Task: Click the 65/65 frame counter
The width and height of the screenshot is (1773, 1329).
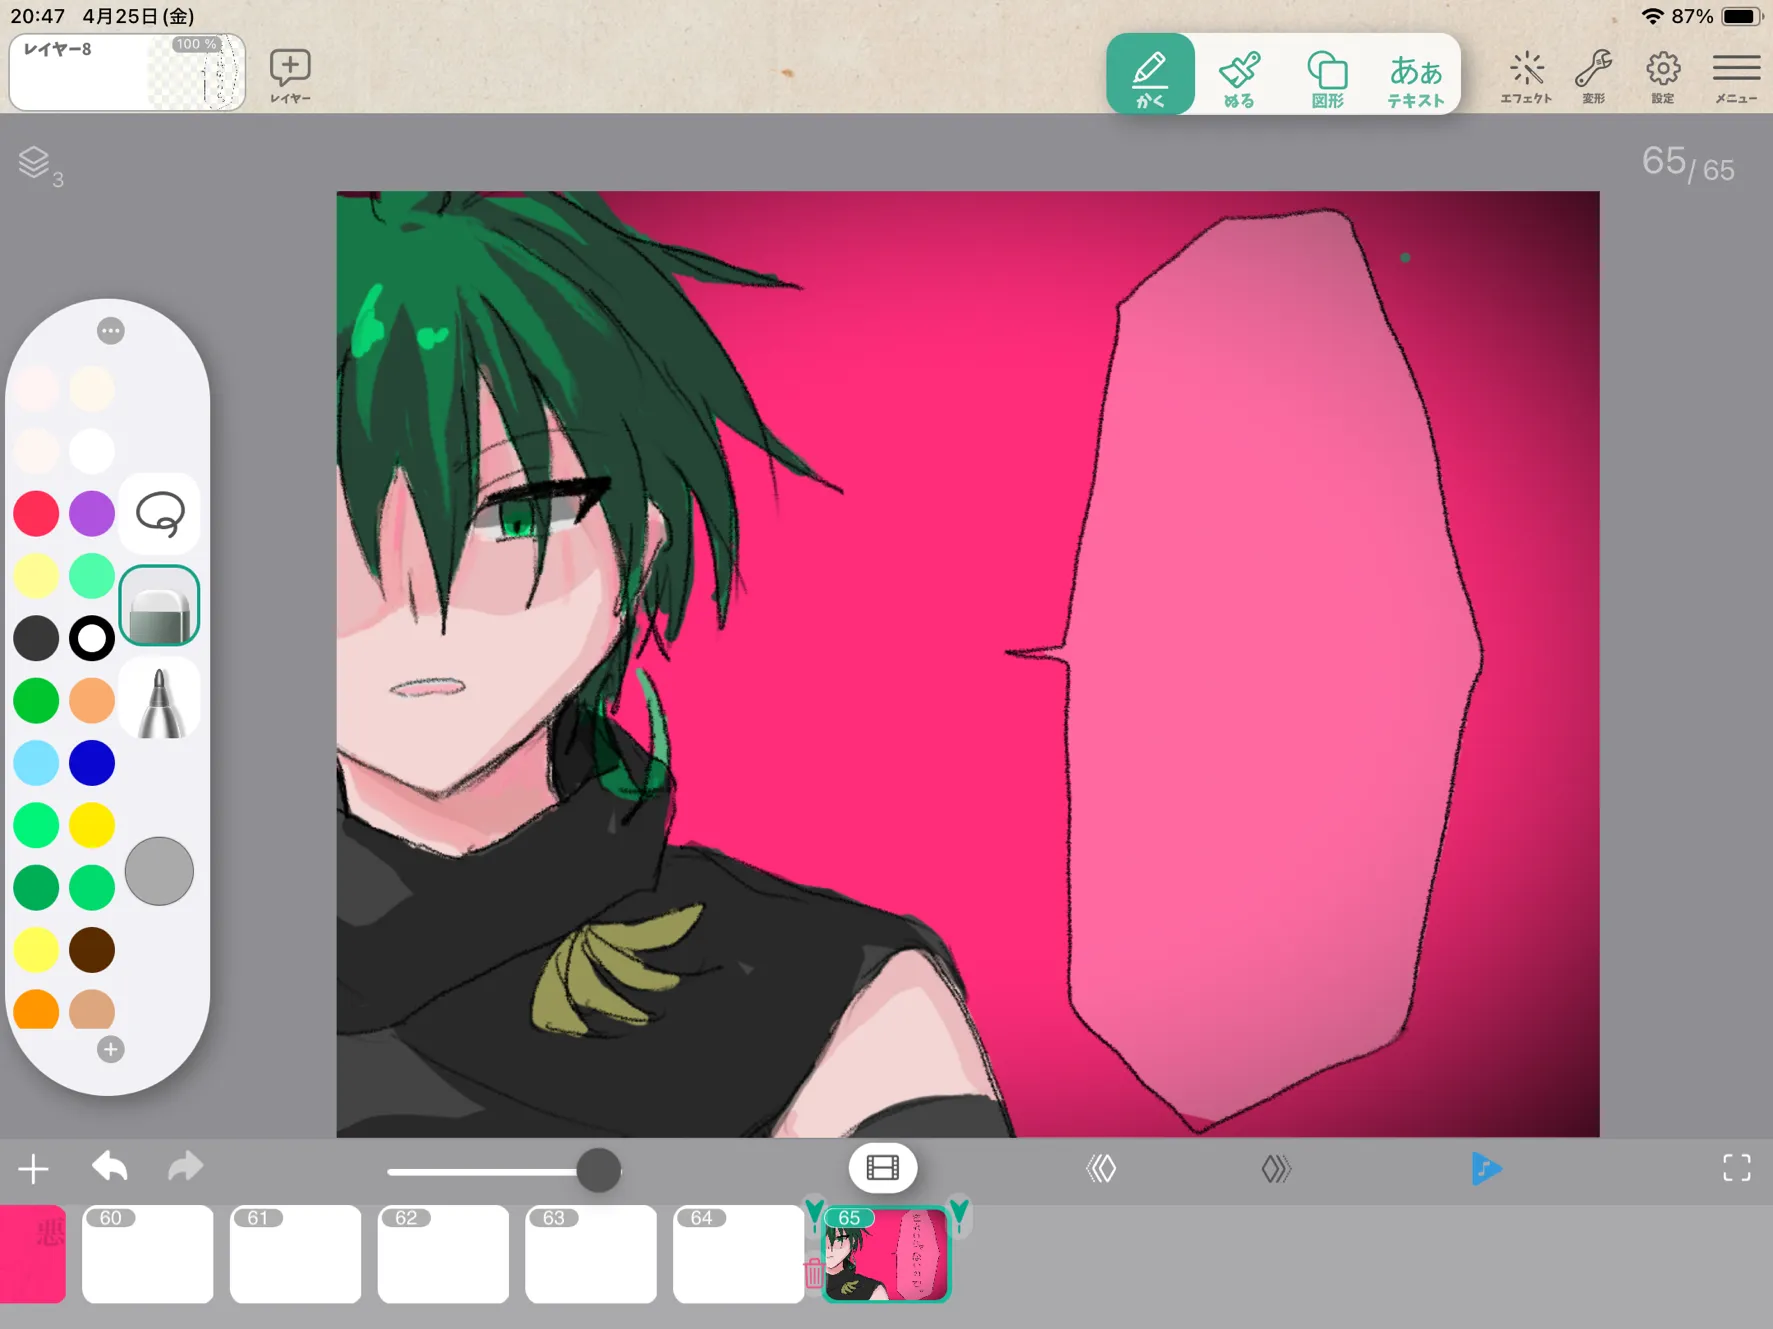Action: click(1688, 163)
